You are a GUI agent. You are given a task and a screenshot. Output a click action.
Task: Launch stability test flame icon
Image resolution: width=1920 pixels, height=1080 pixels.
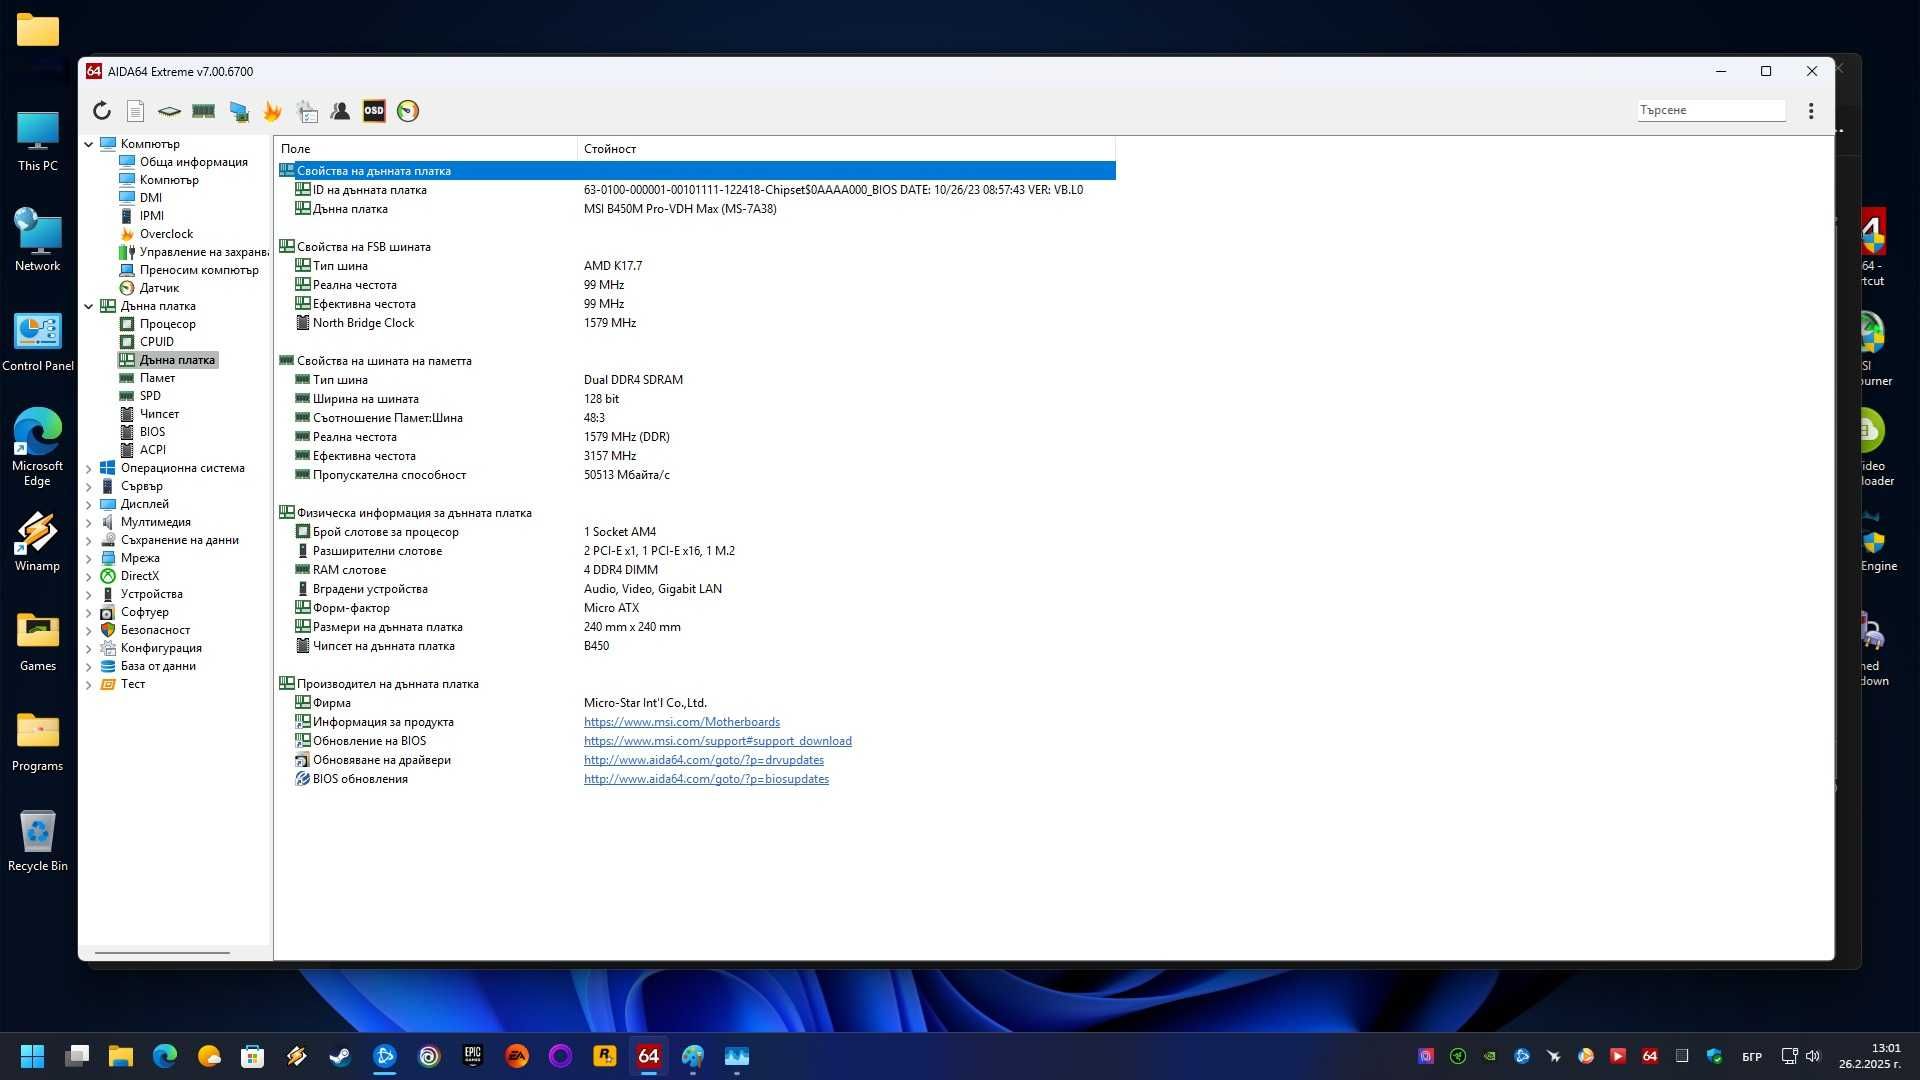click(272, 111)
